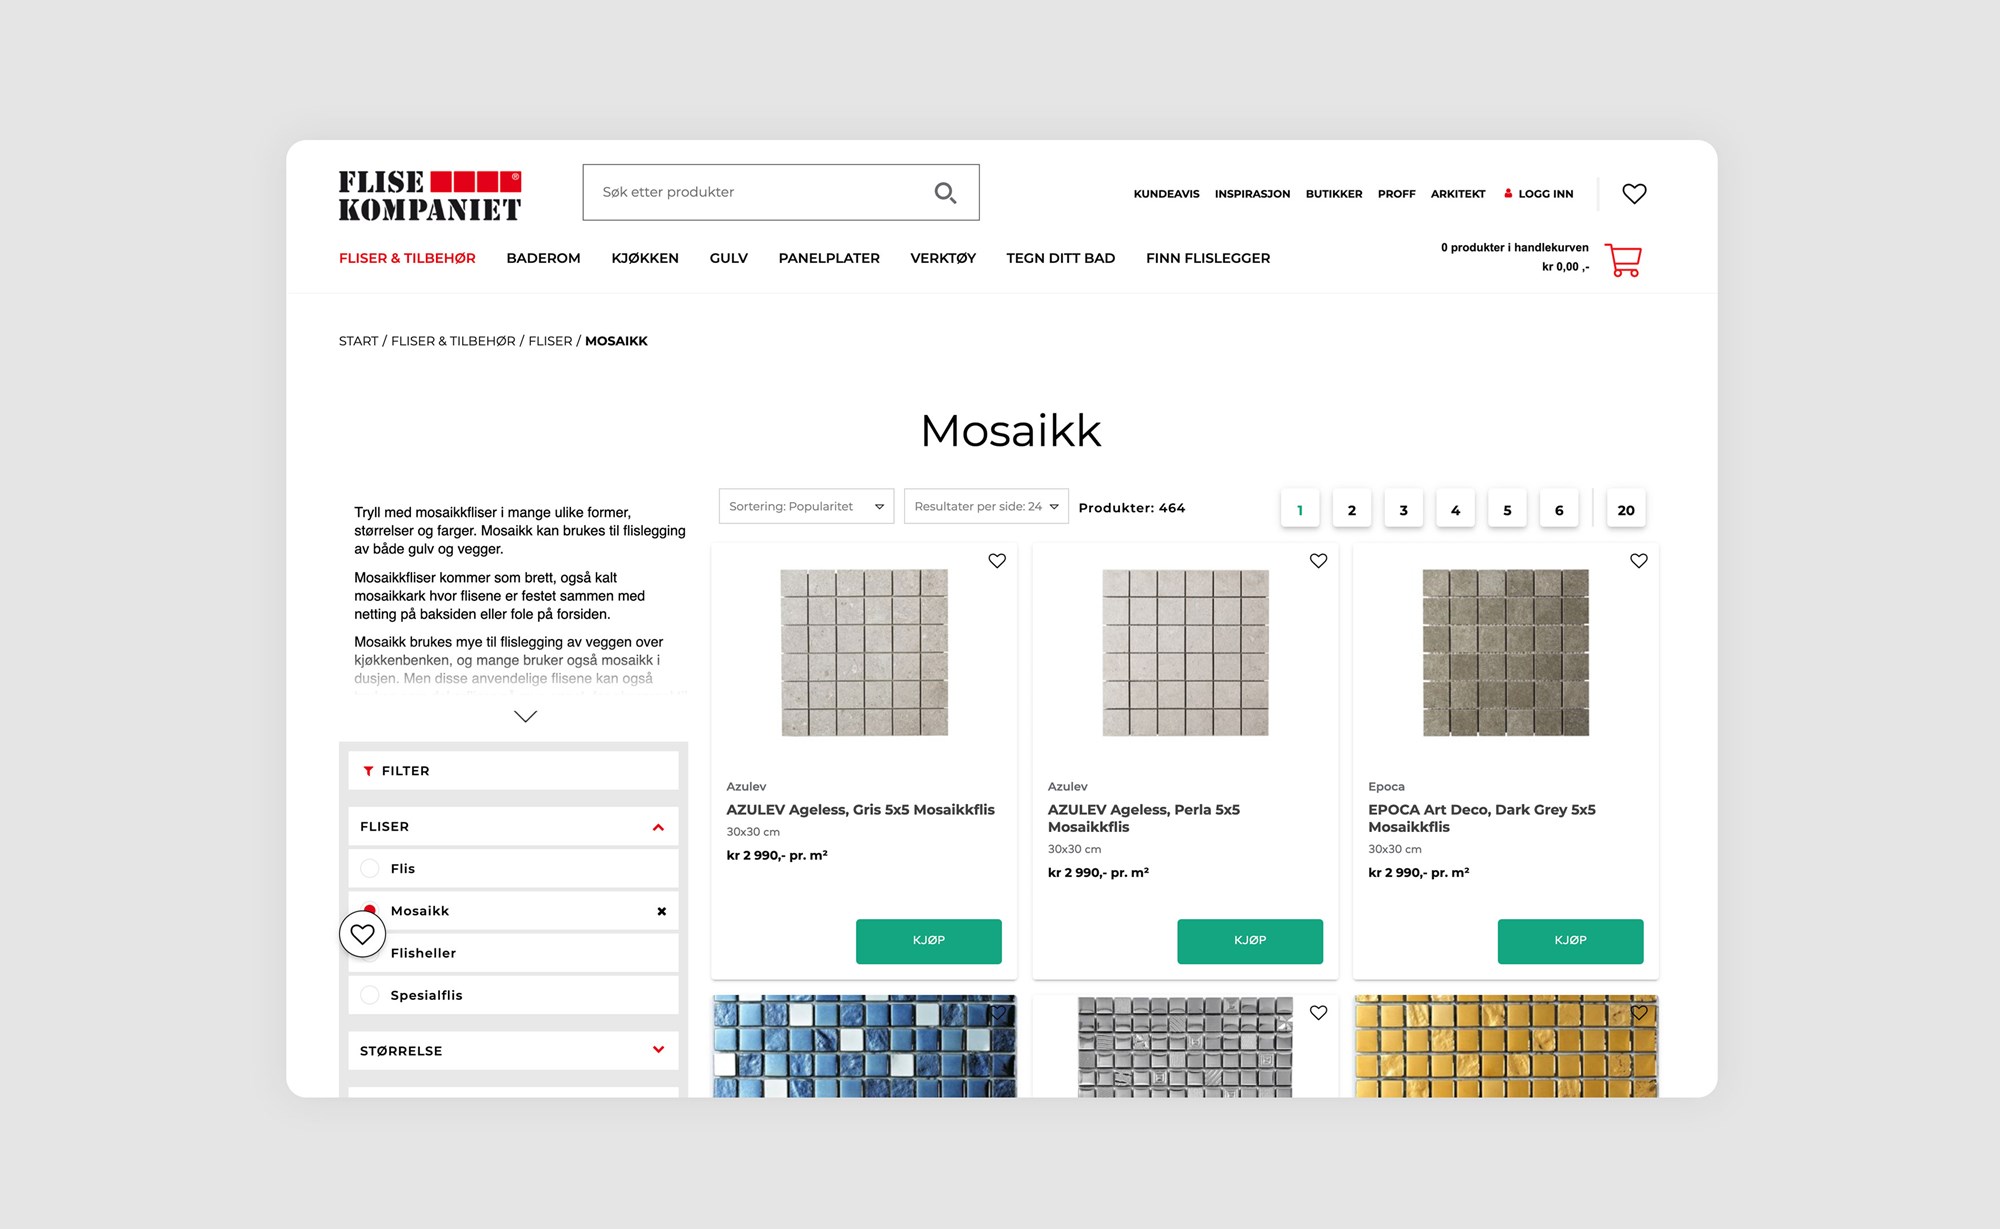Select the Flis radio option
This screenshot has width=2000, height=1229.
coord(370,868)
